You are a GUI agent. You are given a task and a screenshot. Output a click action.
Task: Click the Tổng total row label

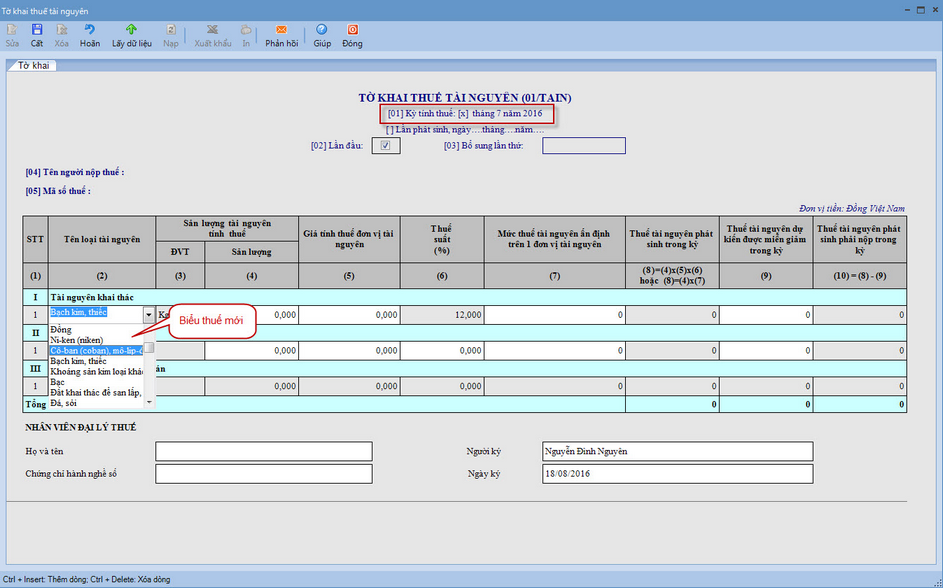(x=35, y=404)
